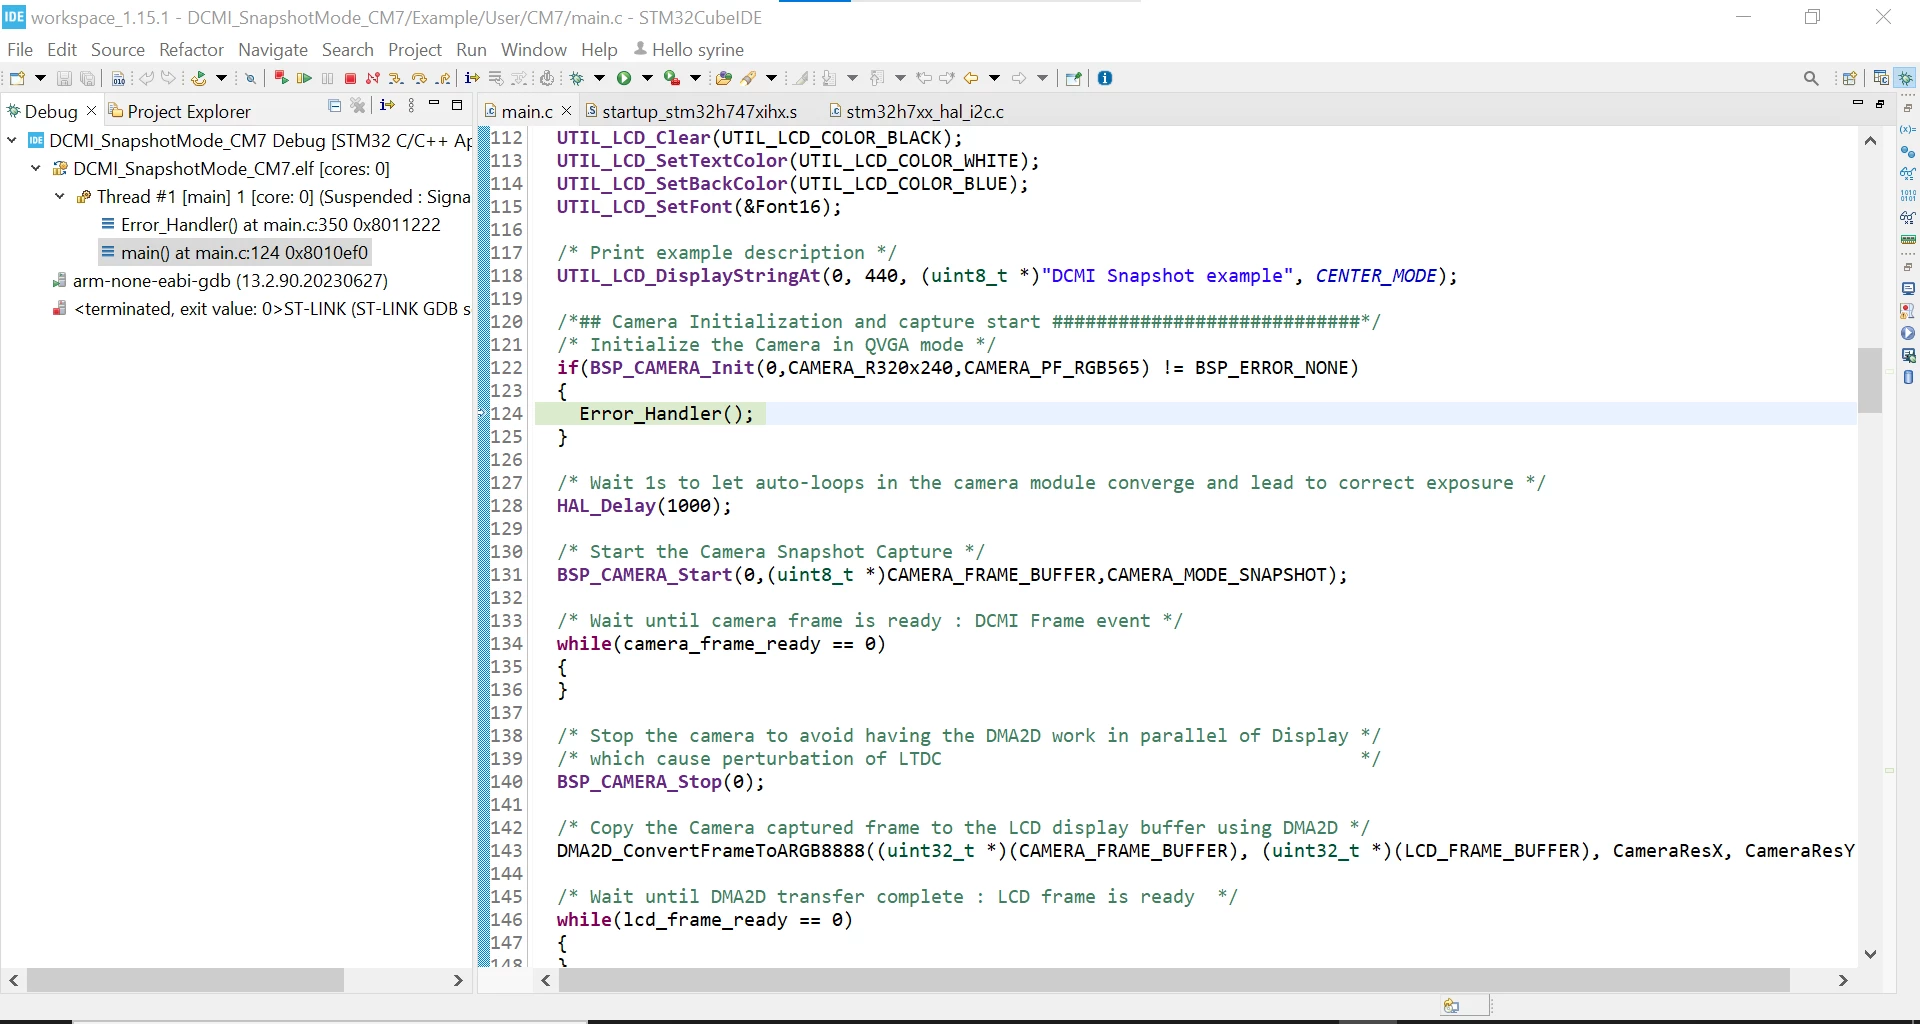Click Remove All Terminated Launches icon

coord(358,105)
